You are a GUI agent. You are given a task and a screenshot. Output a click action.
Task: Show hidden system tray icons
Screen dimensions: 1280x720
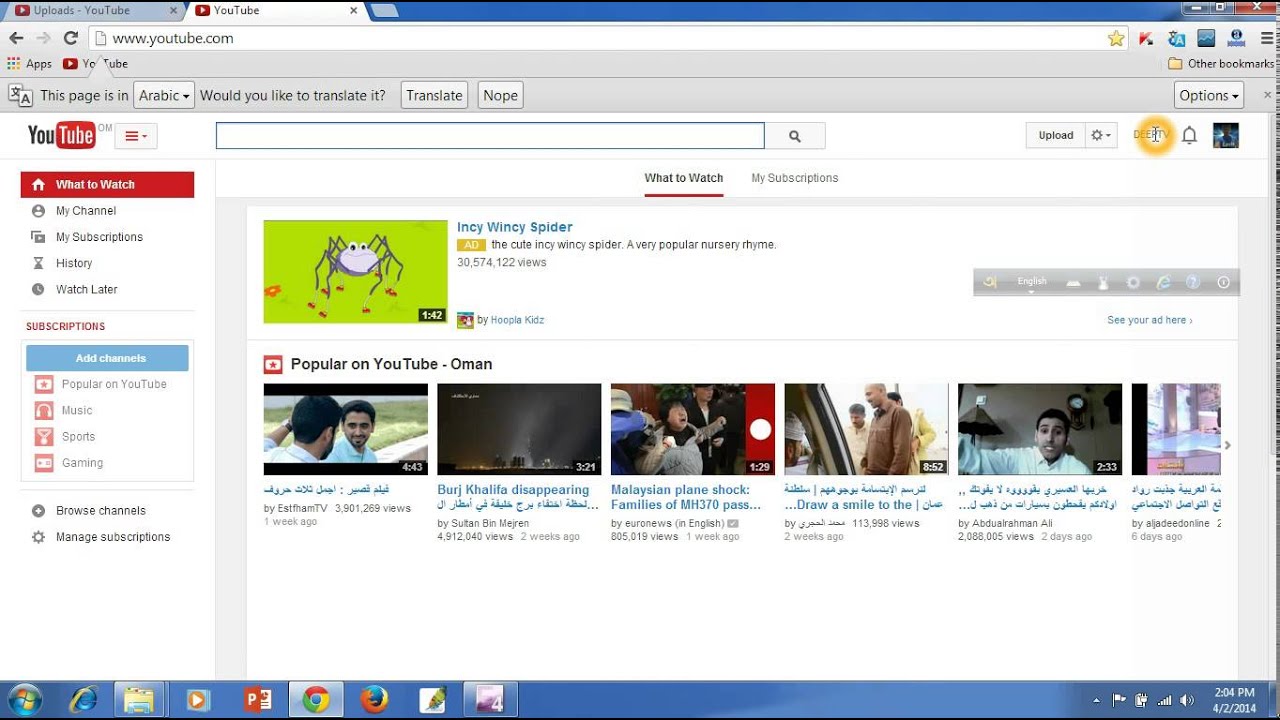click(x=1096, y=700)
